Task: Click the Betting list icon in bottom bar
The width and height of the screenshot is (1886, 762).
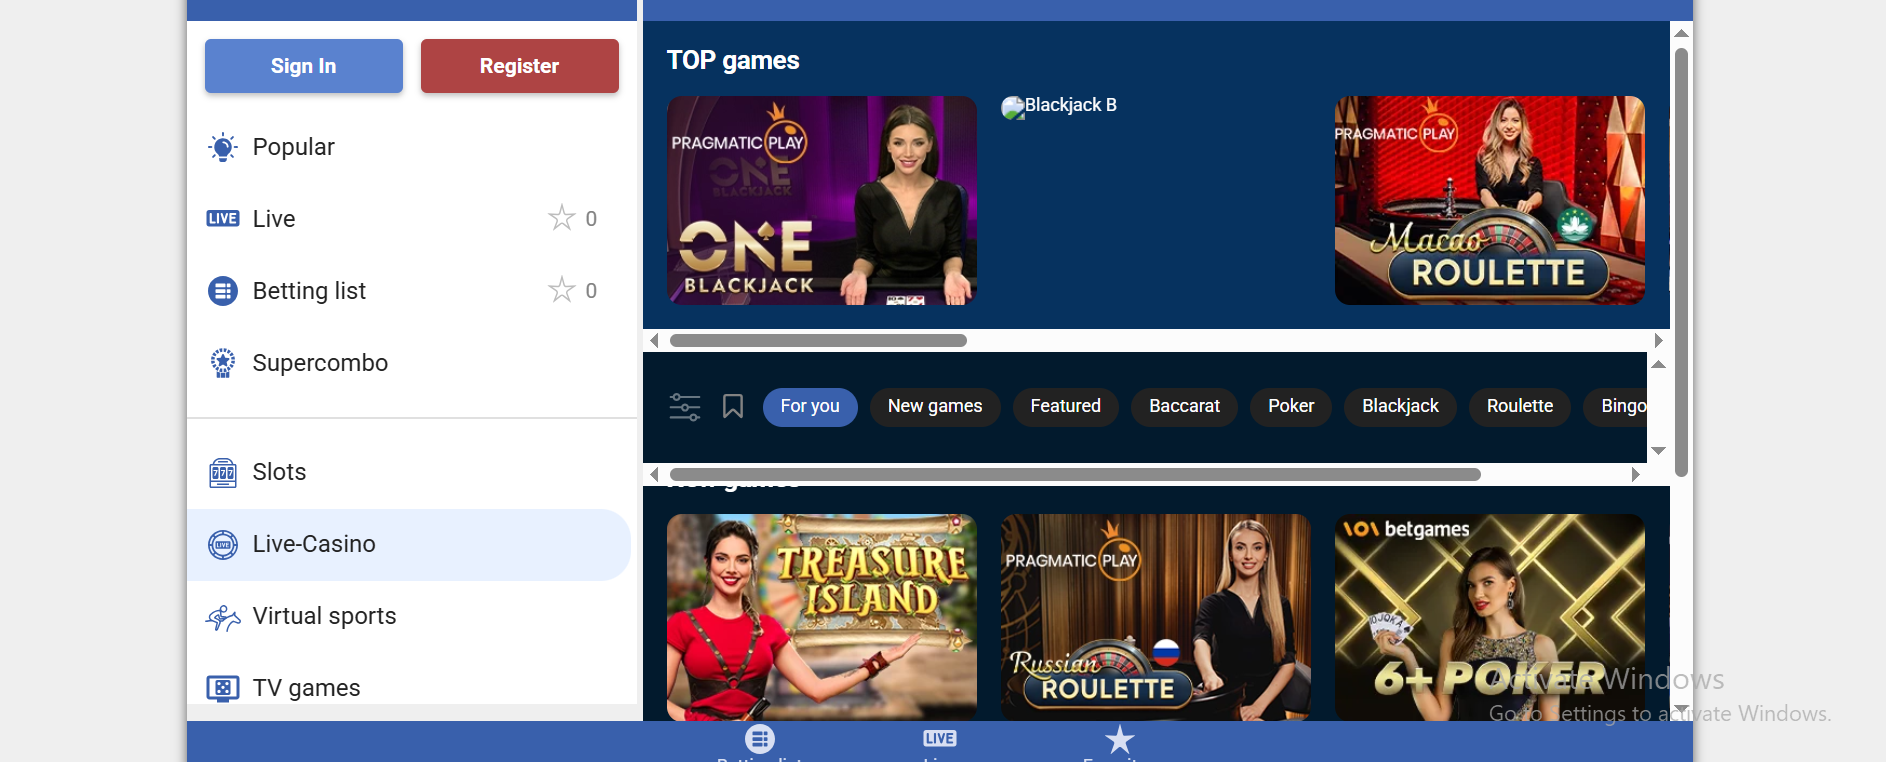Action: click(760, 739)
